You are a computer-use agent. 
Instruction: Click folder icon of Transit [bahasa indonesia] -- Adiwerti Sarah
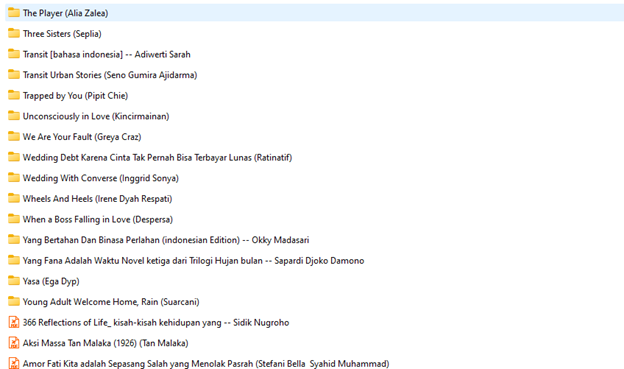click(14, 54)
